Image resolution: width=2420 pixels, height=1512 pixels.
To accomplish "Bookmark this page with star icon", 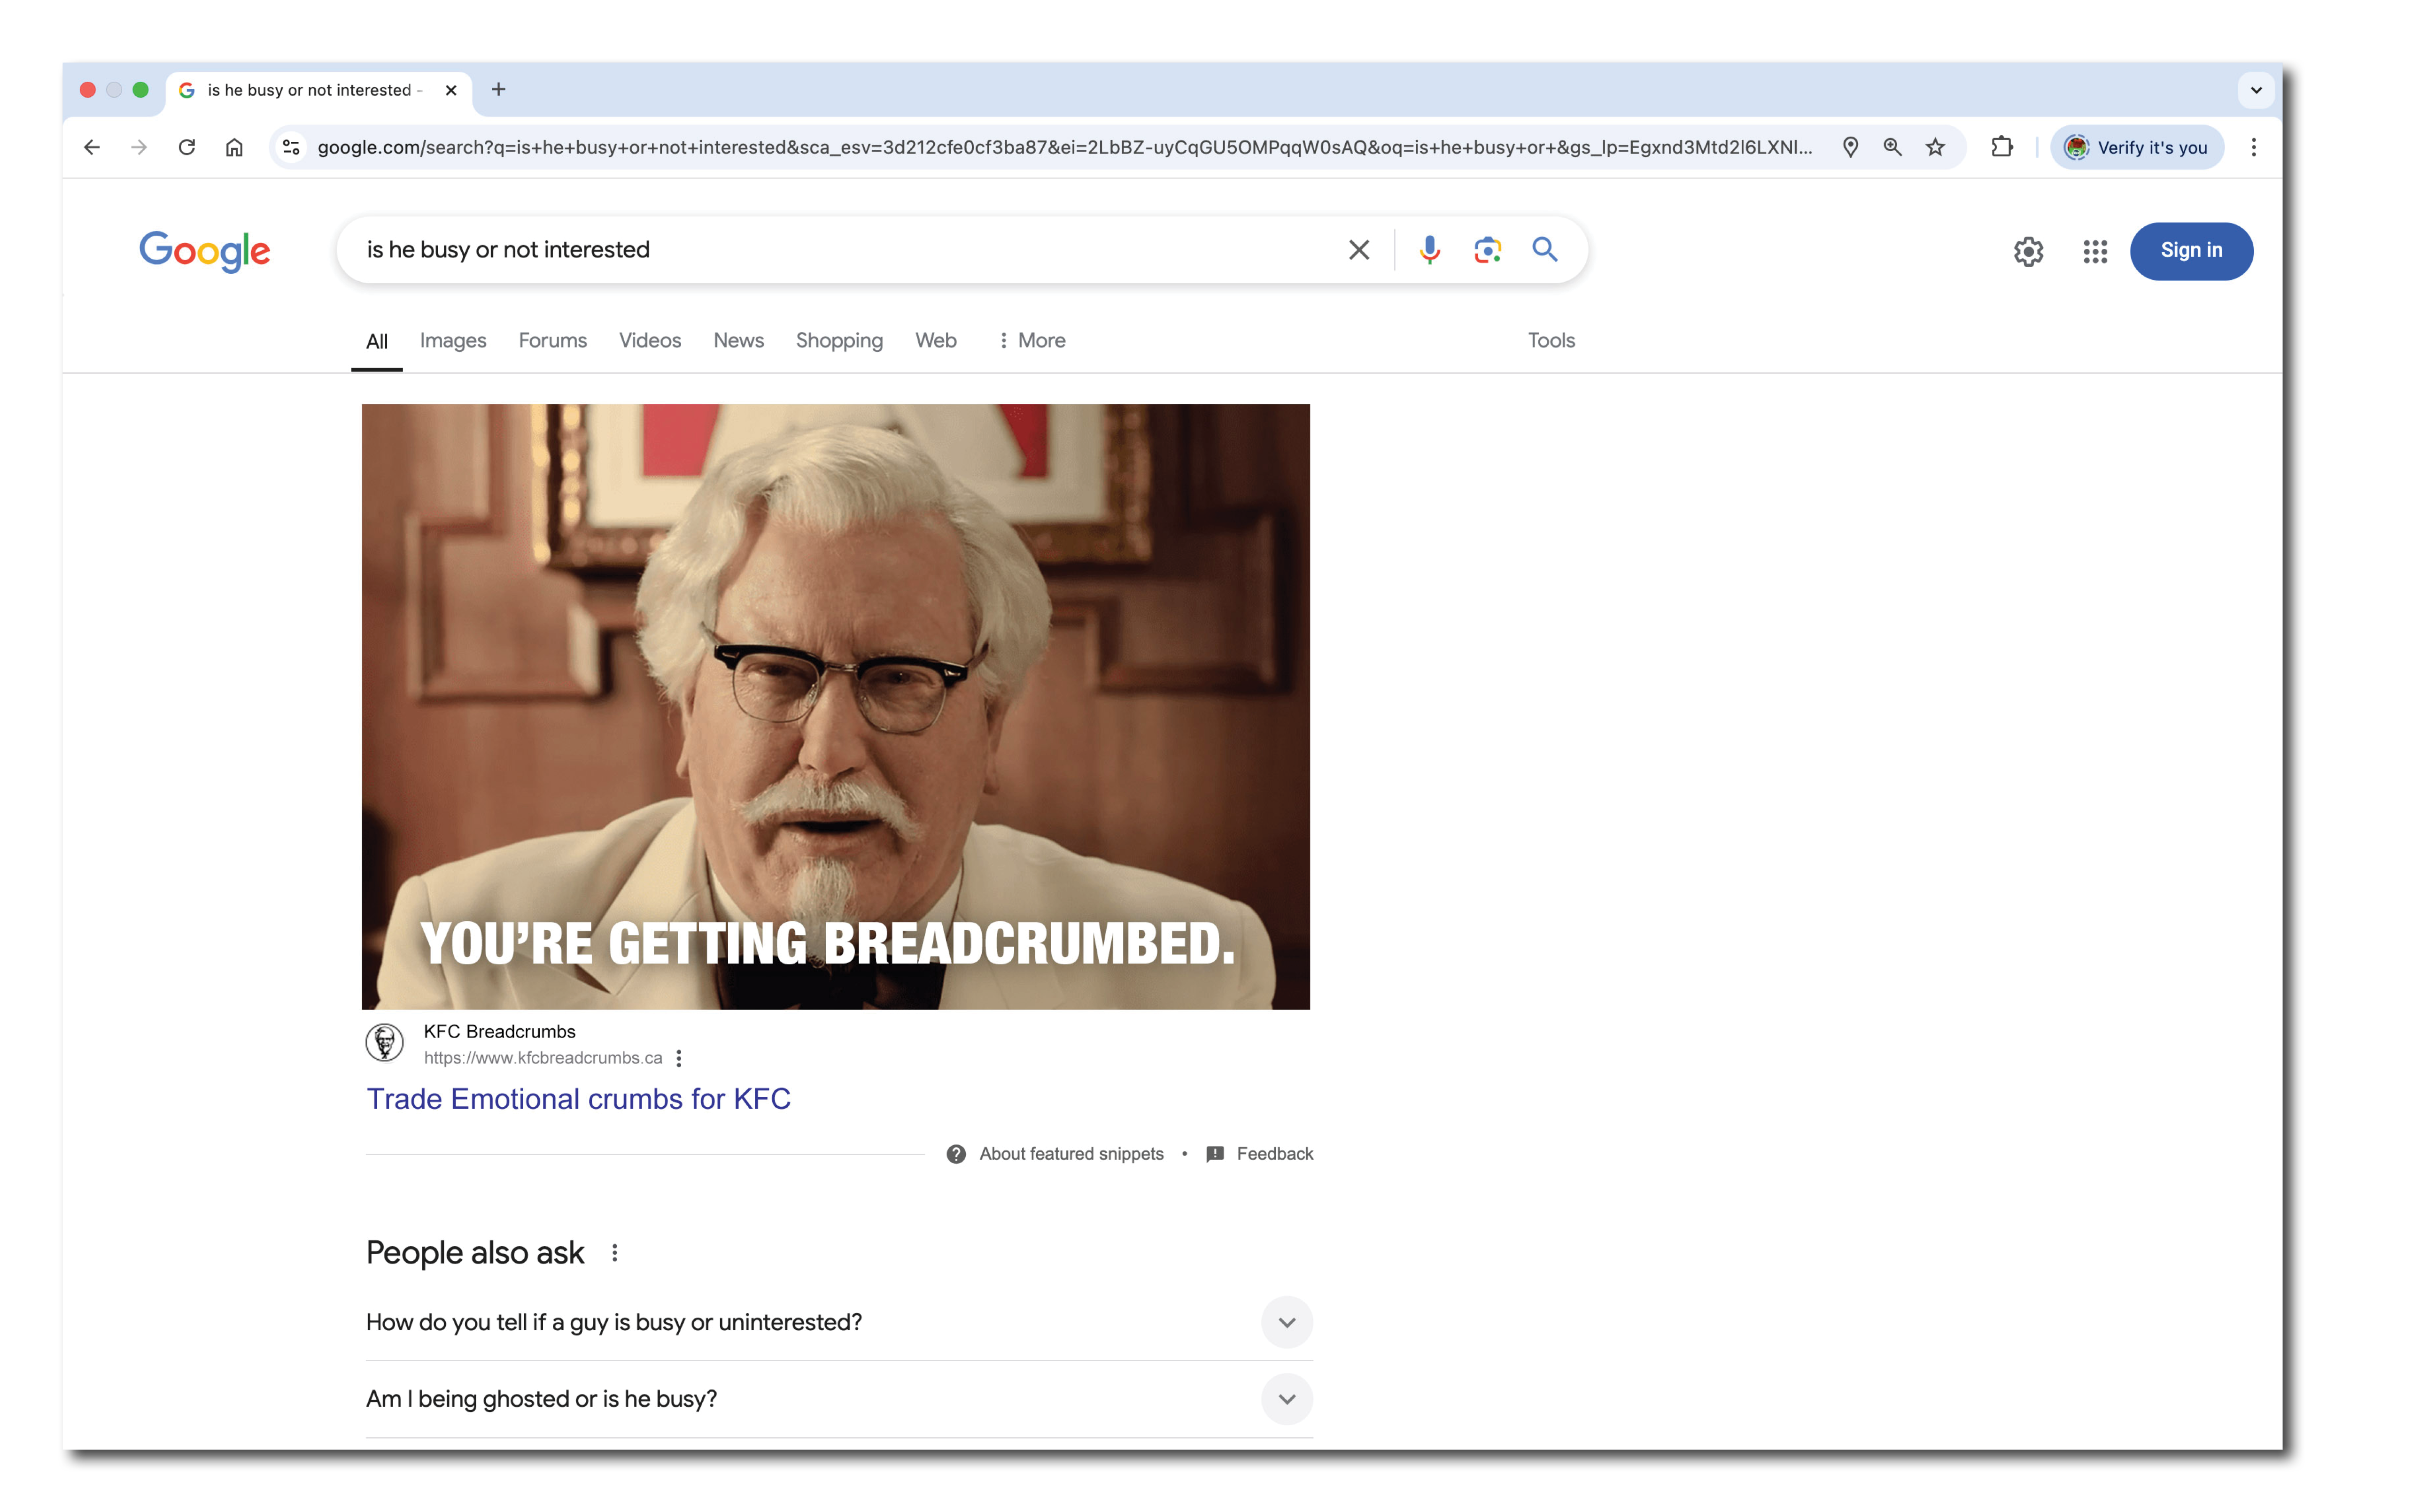I will pos(1935,148).
